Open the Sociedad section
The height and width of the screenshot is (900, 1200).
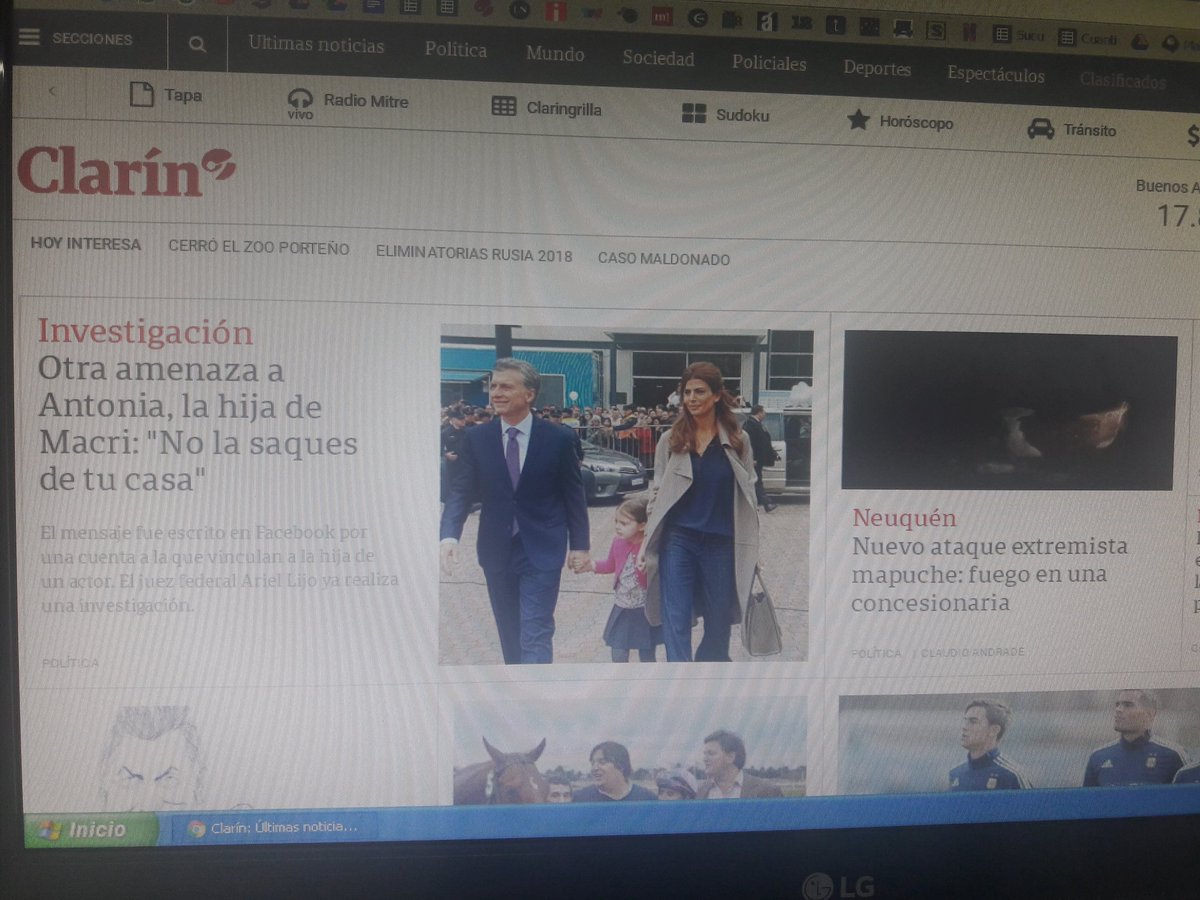coord(658,58)
